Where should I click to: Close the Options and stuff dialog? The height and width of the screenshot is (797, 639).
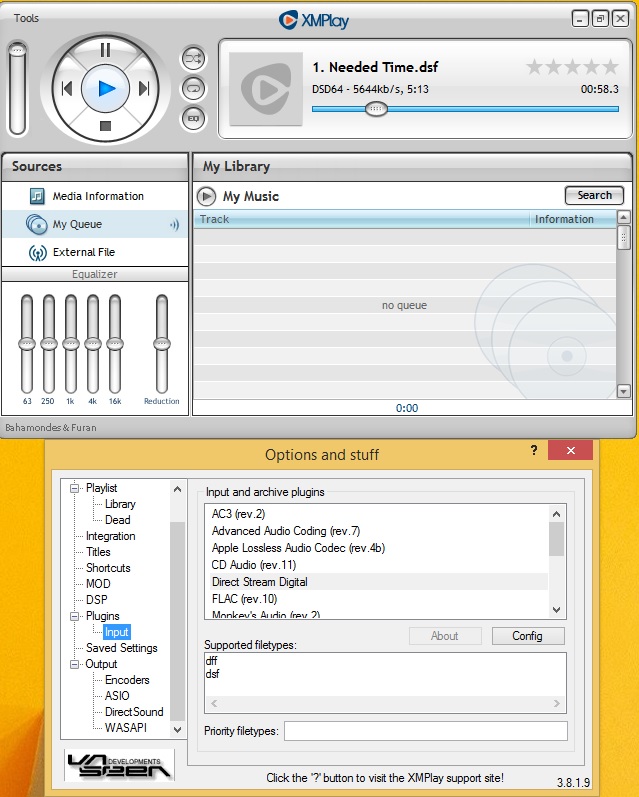pos(570,450)
